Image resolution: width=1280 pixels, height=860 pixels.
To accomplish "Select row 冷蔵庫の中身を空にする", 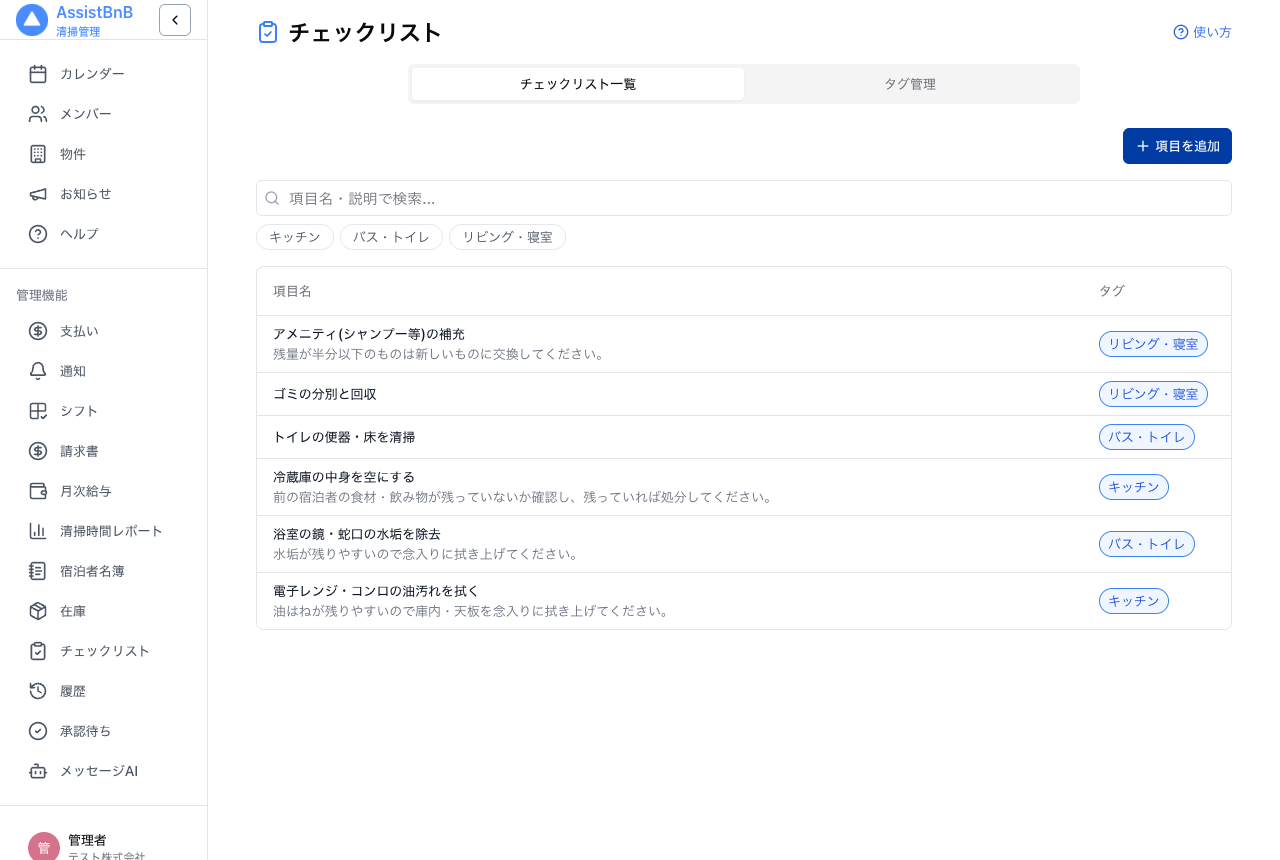I will (744, 487).
